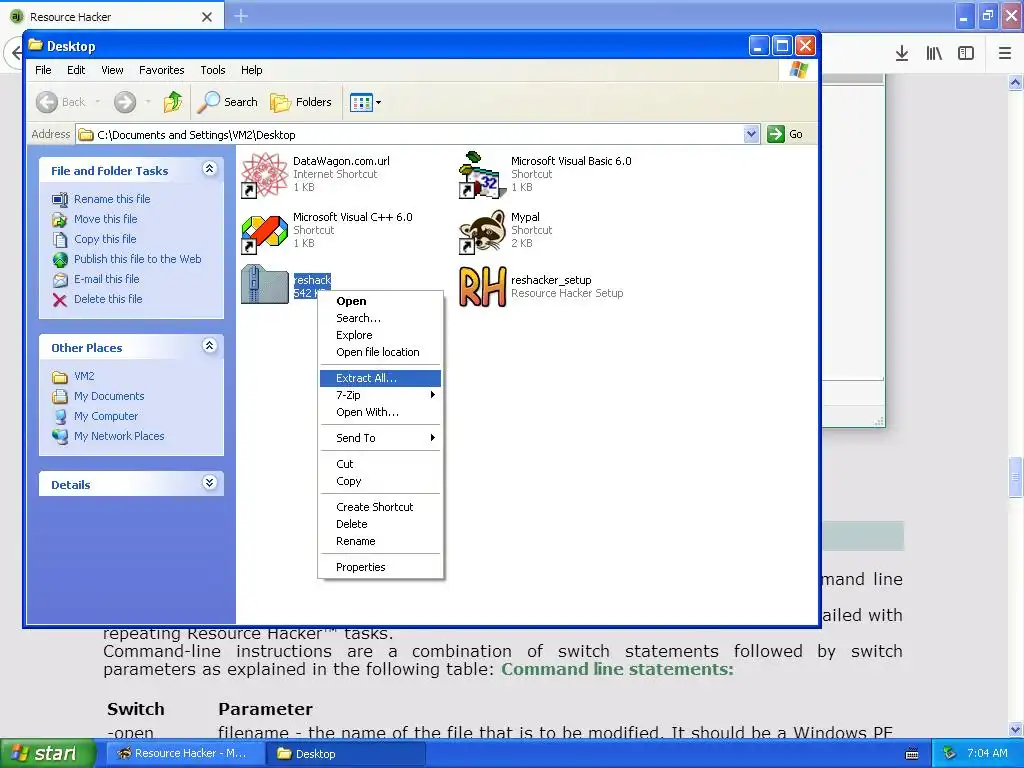Image resolution: width=1024 pixels, height=768 pixels.
Task: Click the Go button next to address
Action: pos(785,135)
